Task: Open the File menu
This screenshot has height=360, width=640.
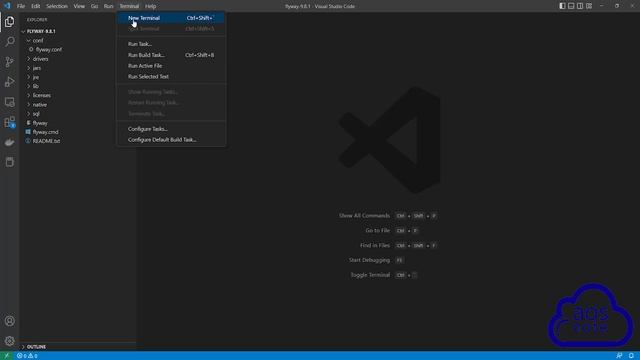Action: 21,6
